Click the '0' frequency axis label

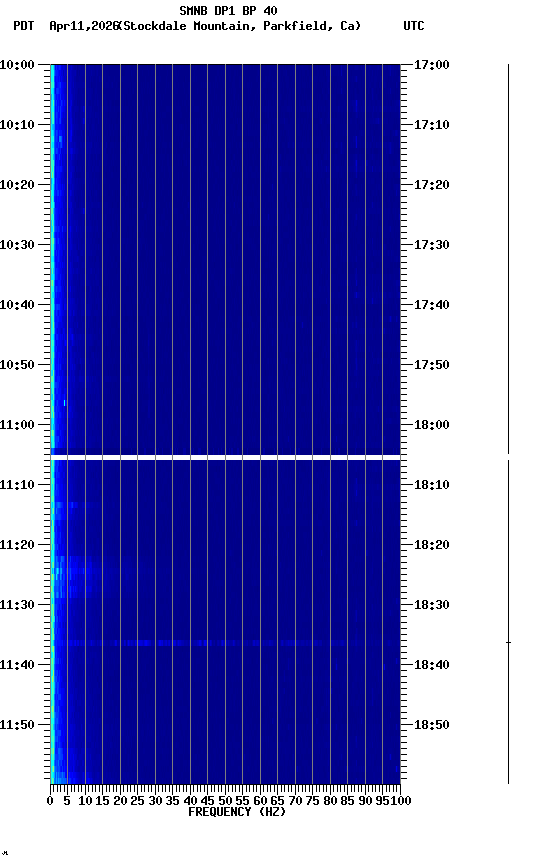pyautogui.click(x=50, y=802)
